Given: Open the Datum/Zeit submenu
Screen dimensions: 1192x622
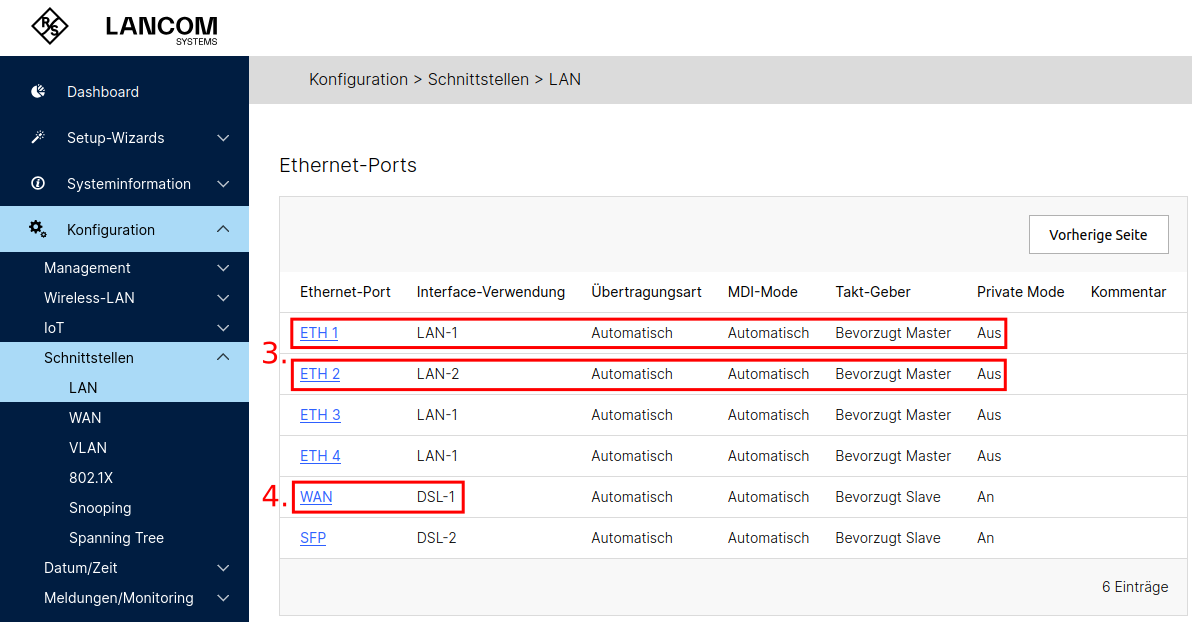Looking at the screenshot, I should pyautogui.click(x=81, y=568).
